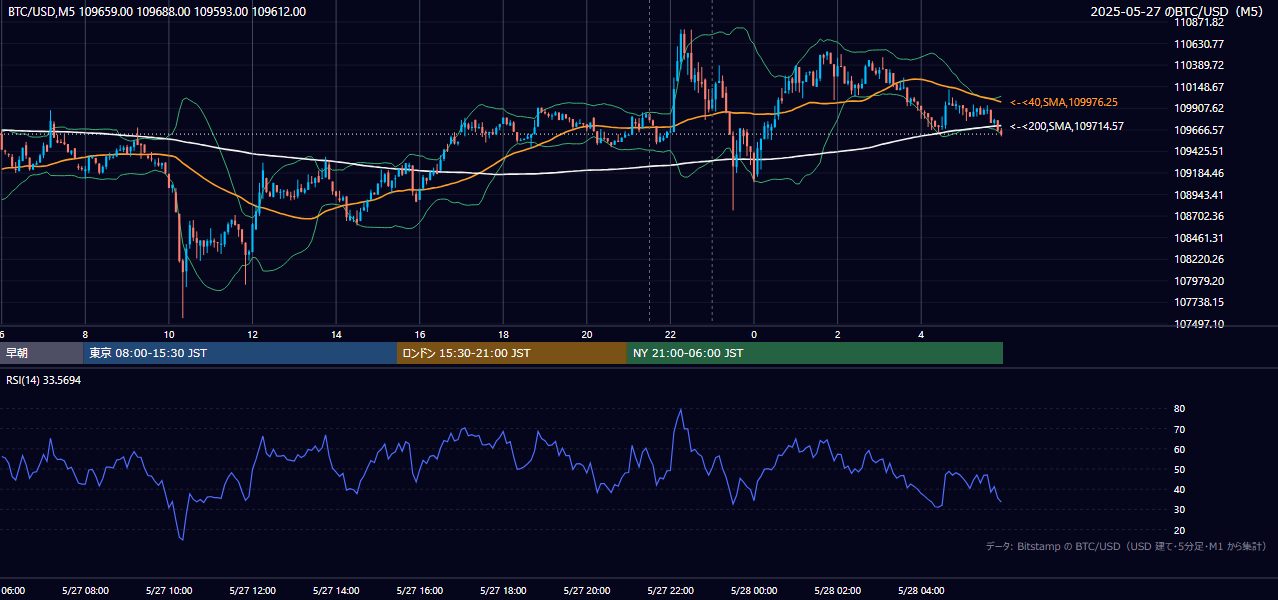Screen dimensions: 1278x600
Task: Select the ロンドン 15:30-21:00 JST session bar
Action: click(512, 353)
